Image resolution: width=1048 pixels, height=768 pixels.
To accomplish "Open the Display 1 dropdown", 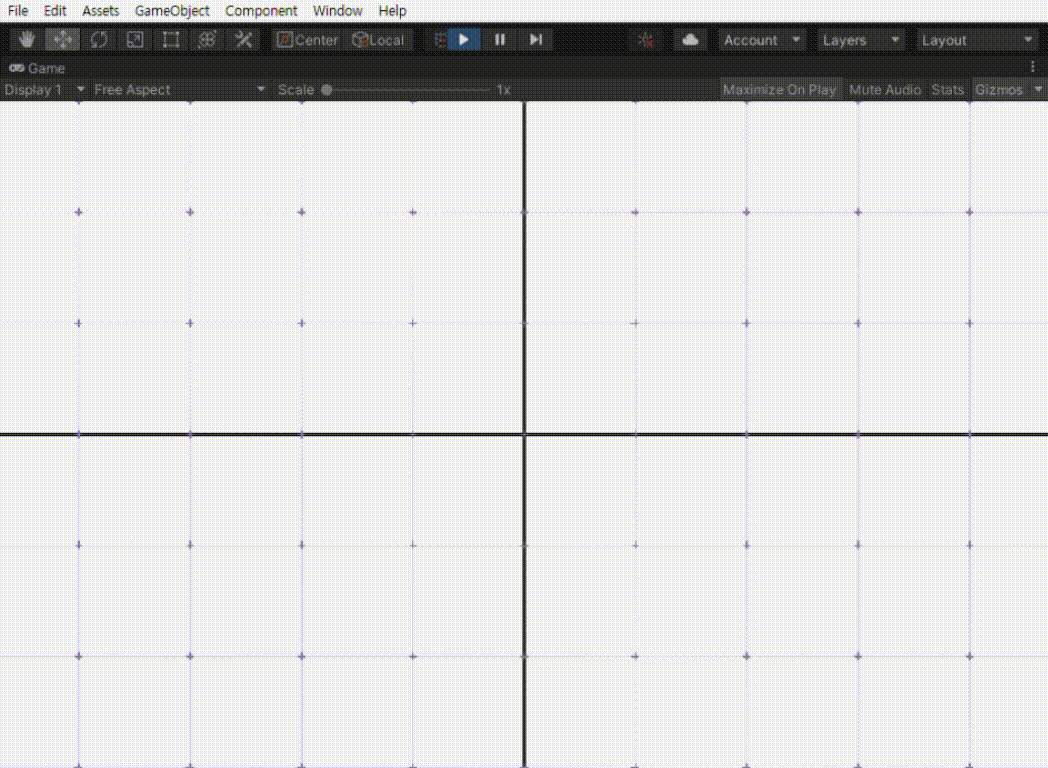I will (44, 90).
